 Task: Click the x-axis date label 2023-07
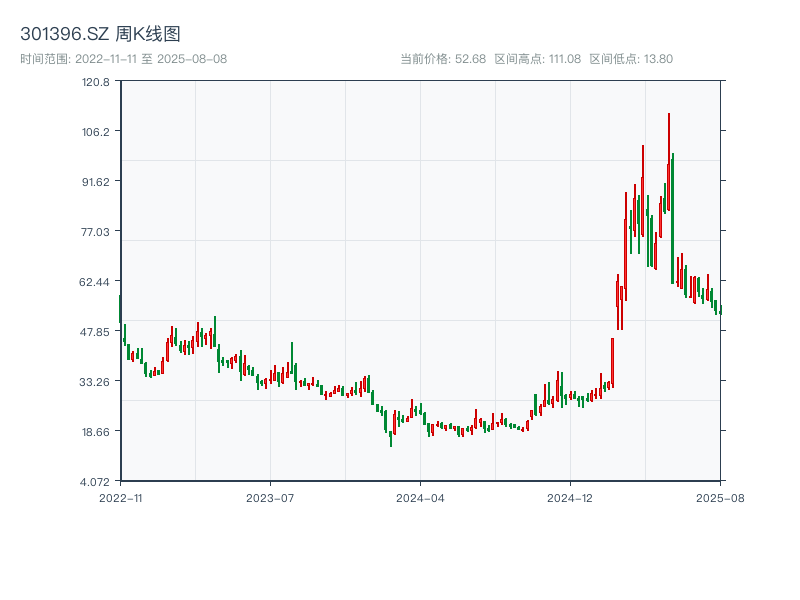(x=270, y=498)
